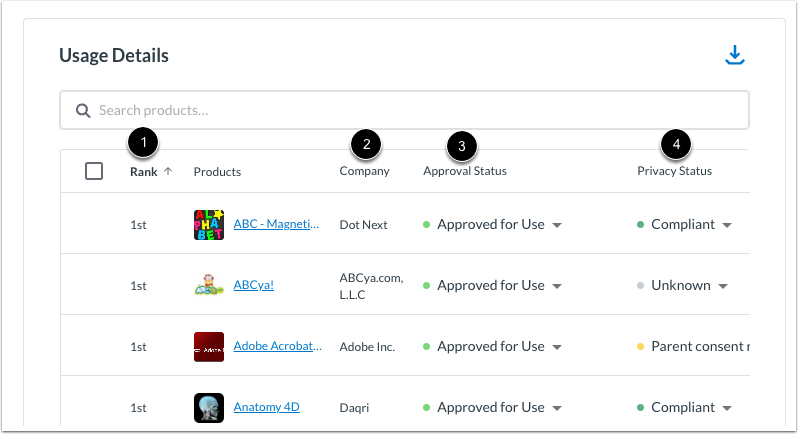The width and height of the screenshot is (798, 434).
Task: Click the Usage Details heading
Action: 114,55
